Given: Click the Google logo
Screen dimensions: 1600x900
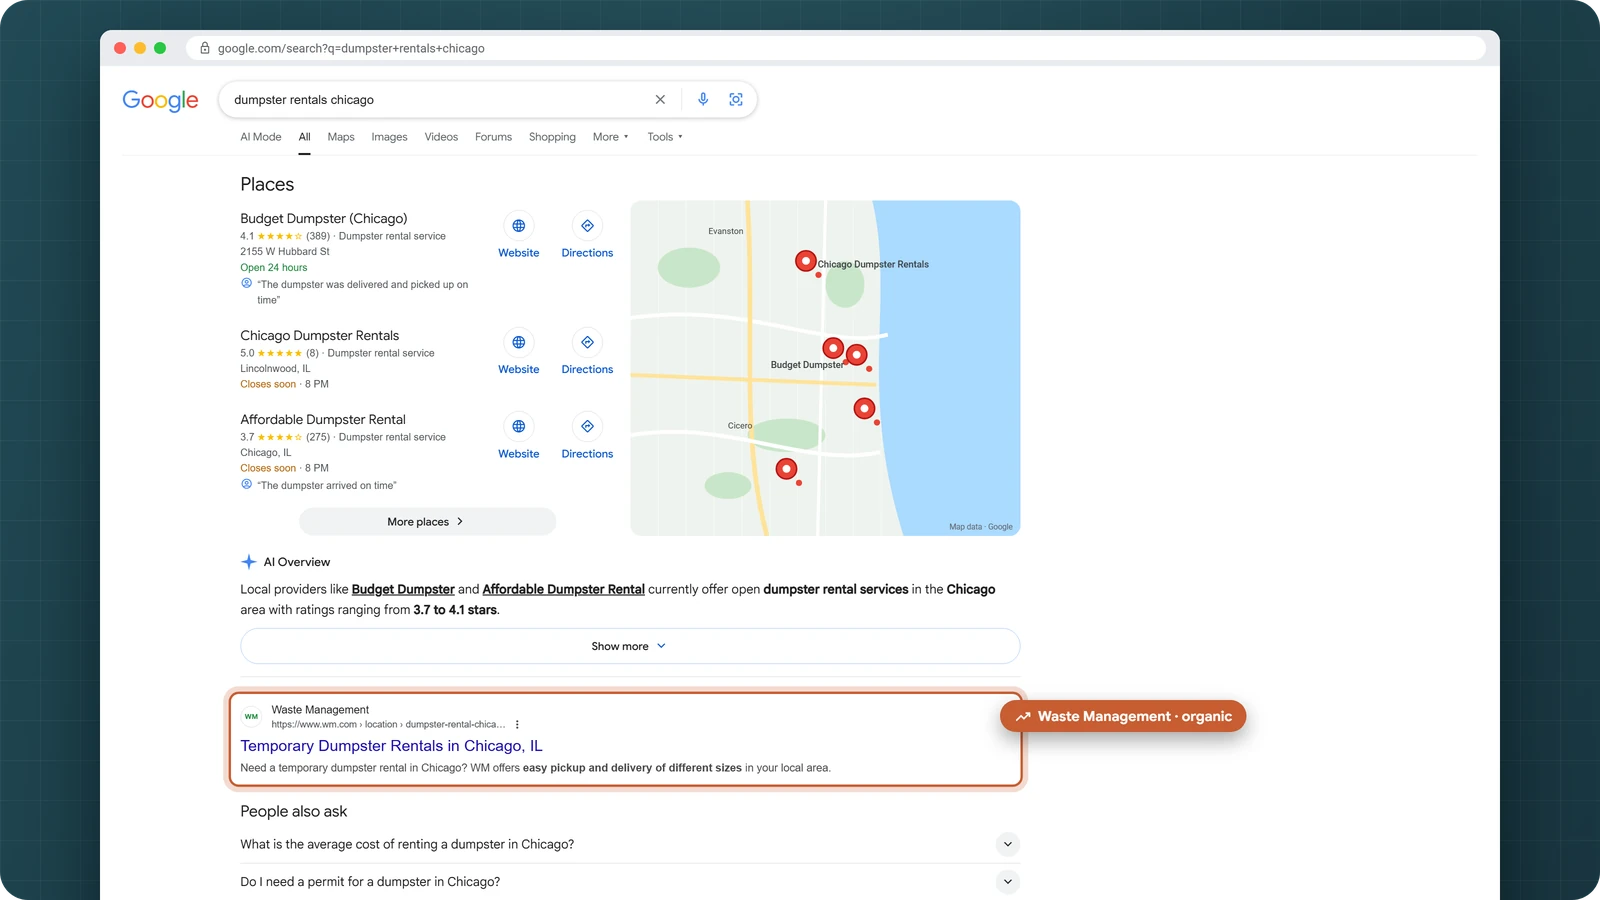Looking at the screenshot, I should pyautogui.click(x=160, y=100).
